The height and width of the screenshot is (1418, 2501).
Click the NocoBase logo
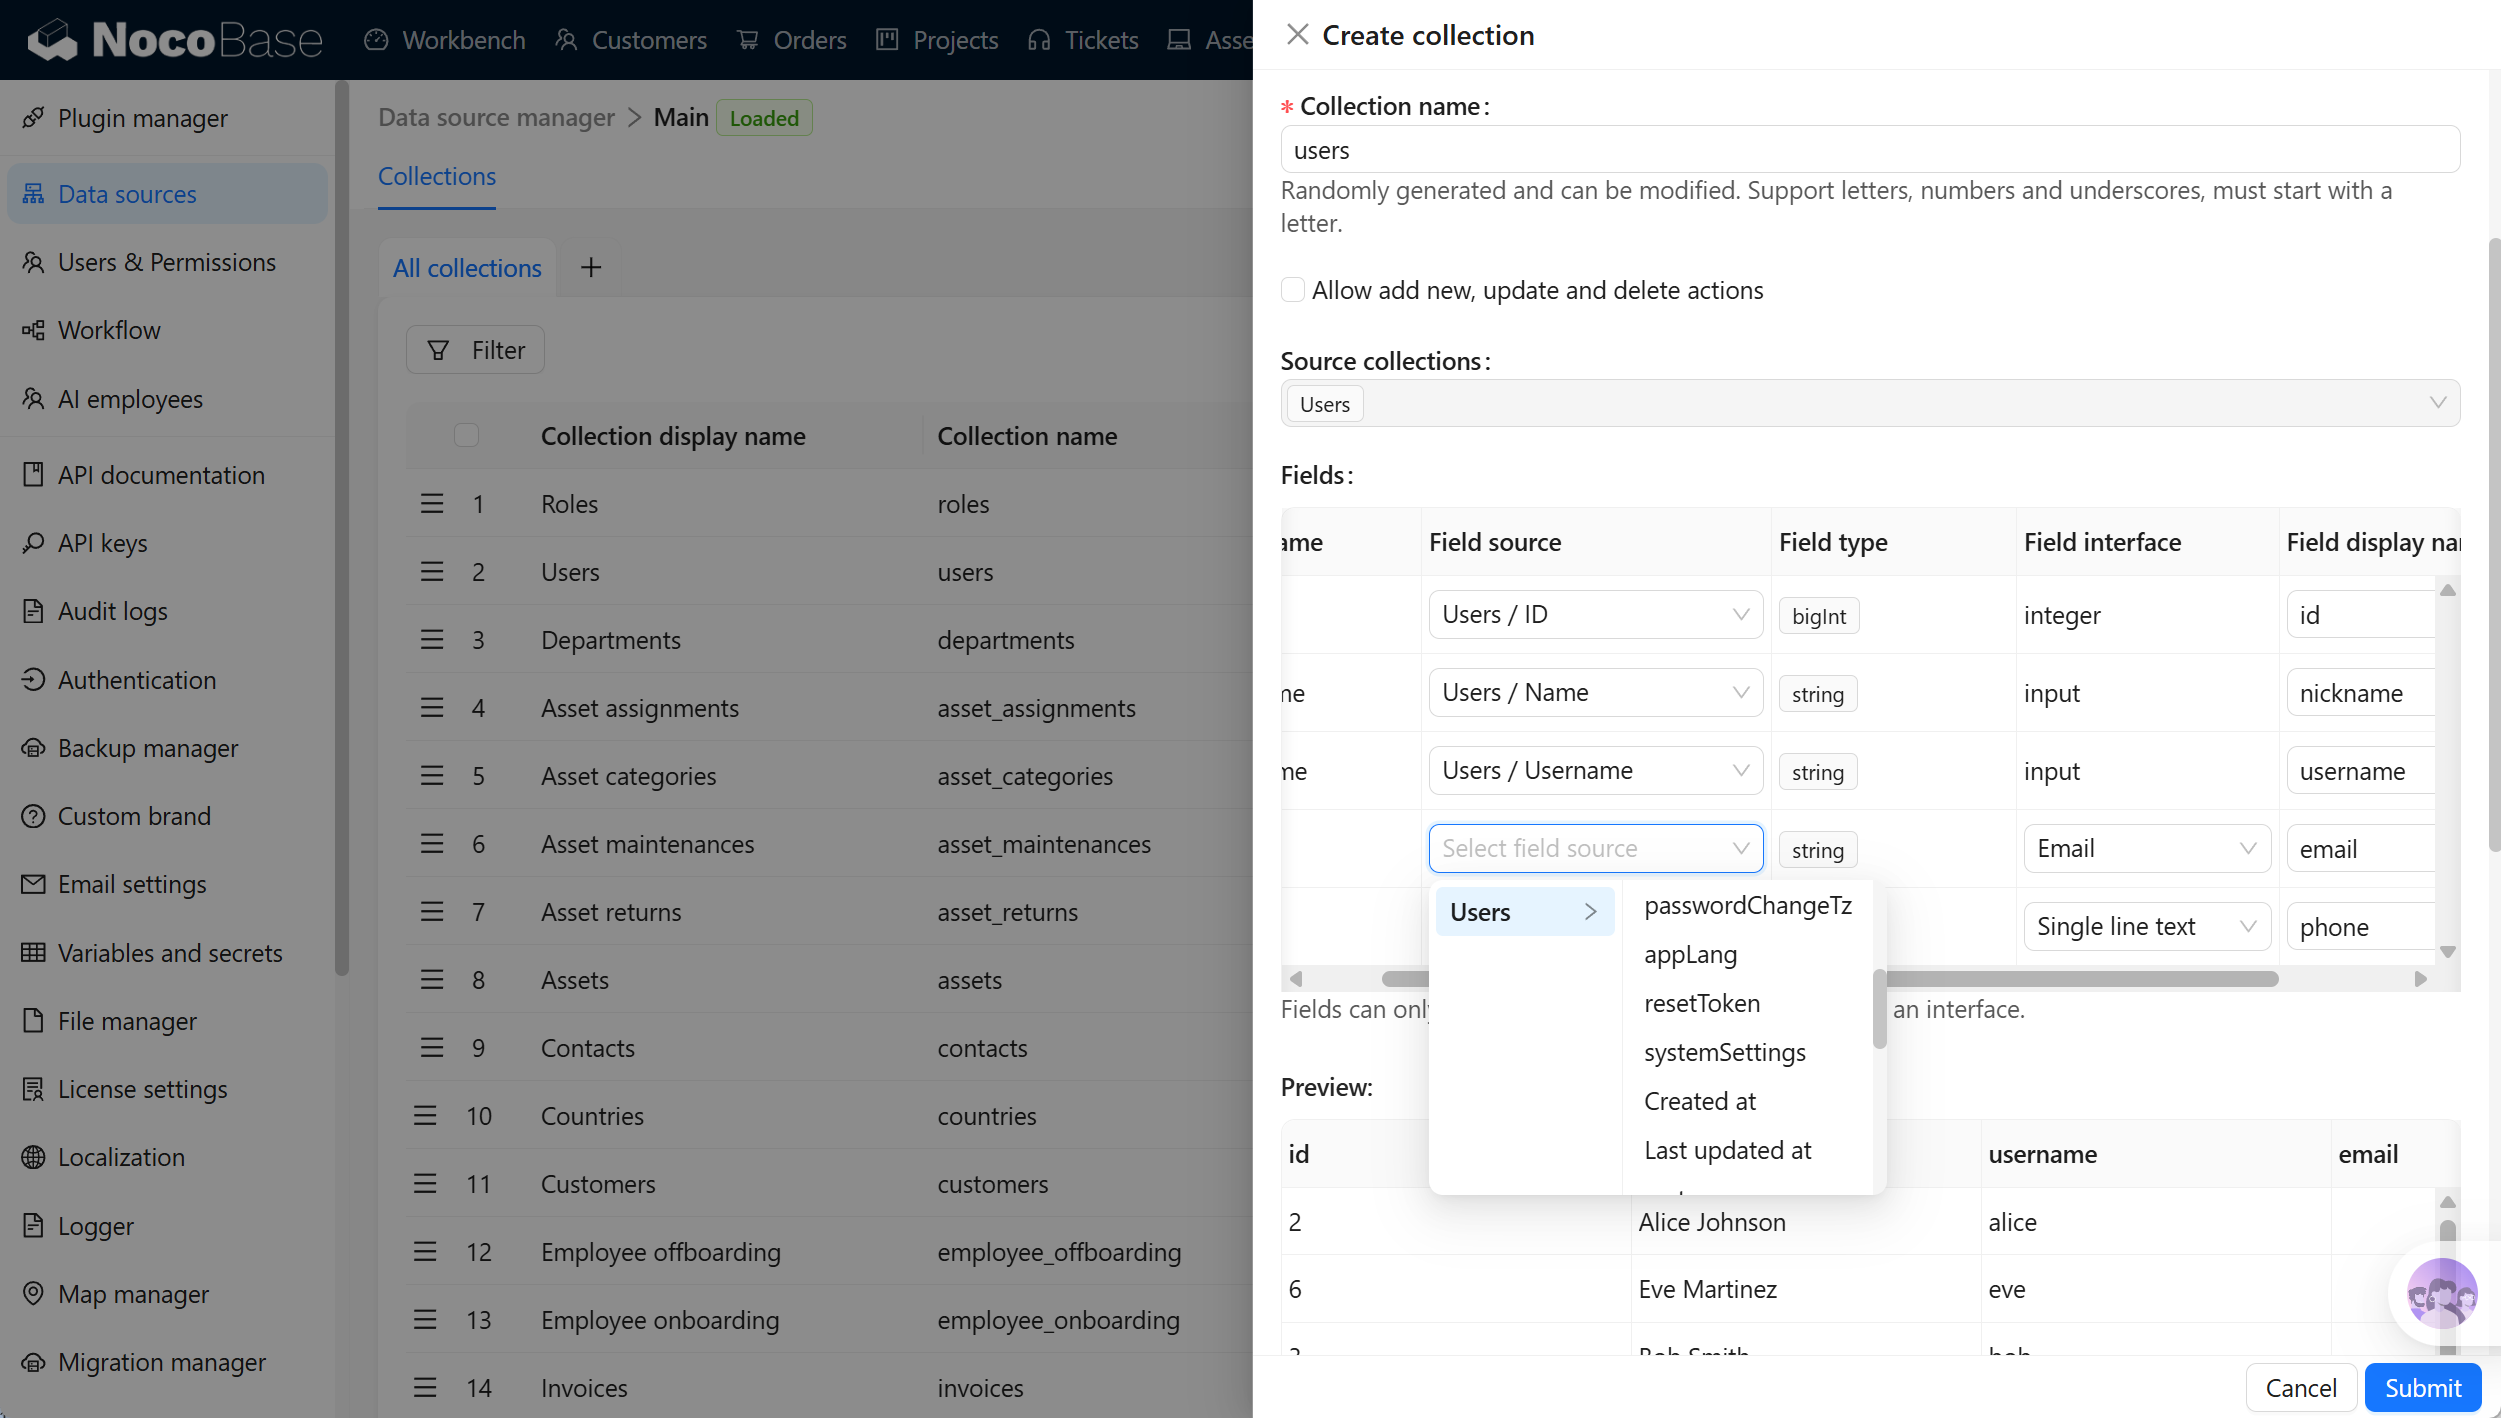175,40
